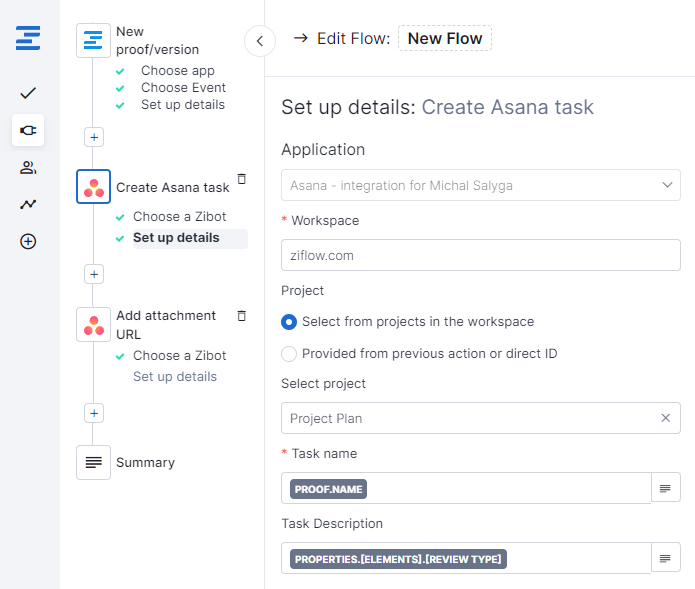Open the Ziflow logo home icon
695x589 pixels.
click(x=28, y=38)
